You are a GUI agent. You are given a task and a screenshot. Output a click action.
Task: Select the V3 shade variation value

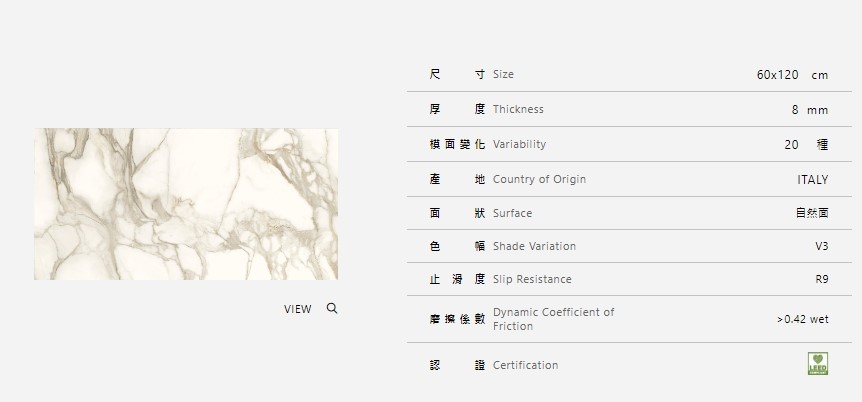821,246
